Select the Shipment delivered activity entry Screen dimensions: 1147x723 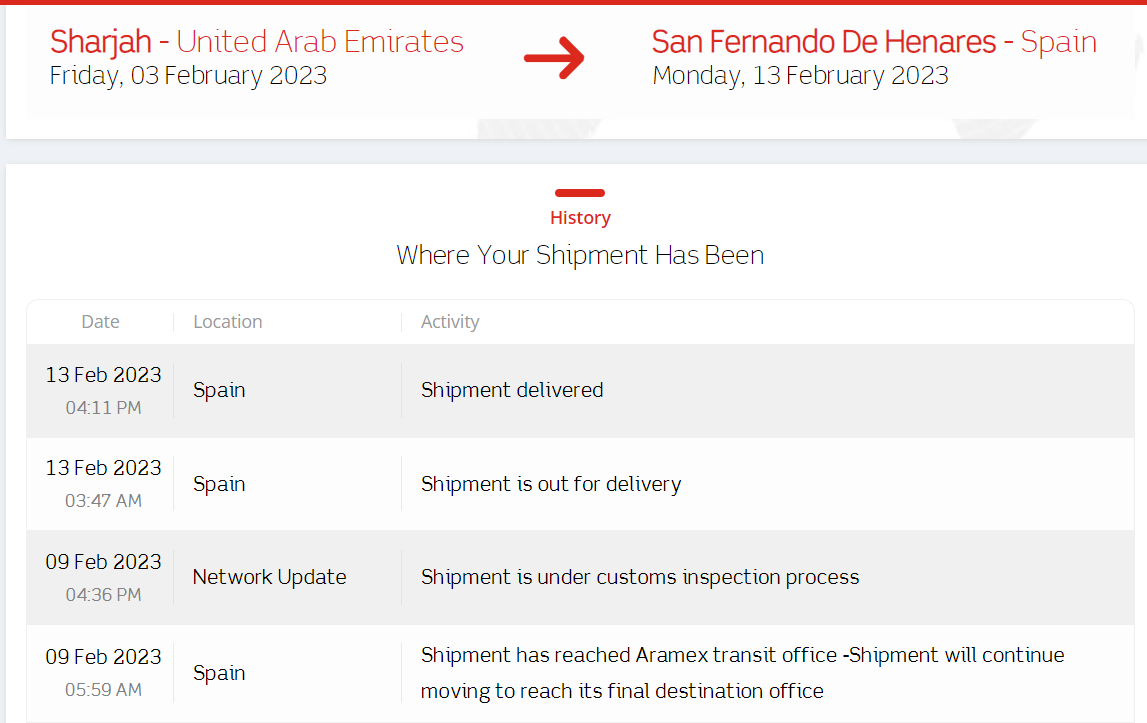click(512, 390)
